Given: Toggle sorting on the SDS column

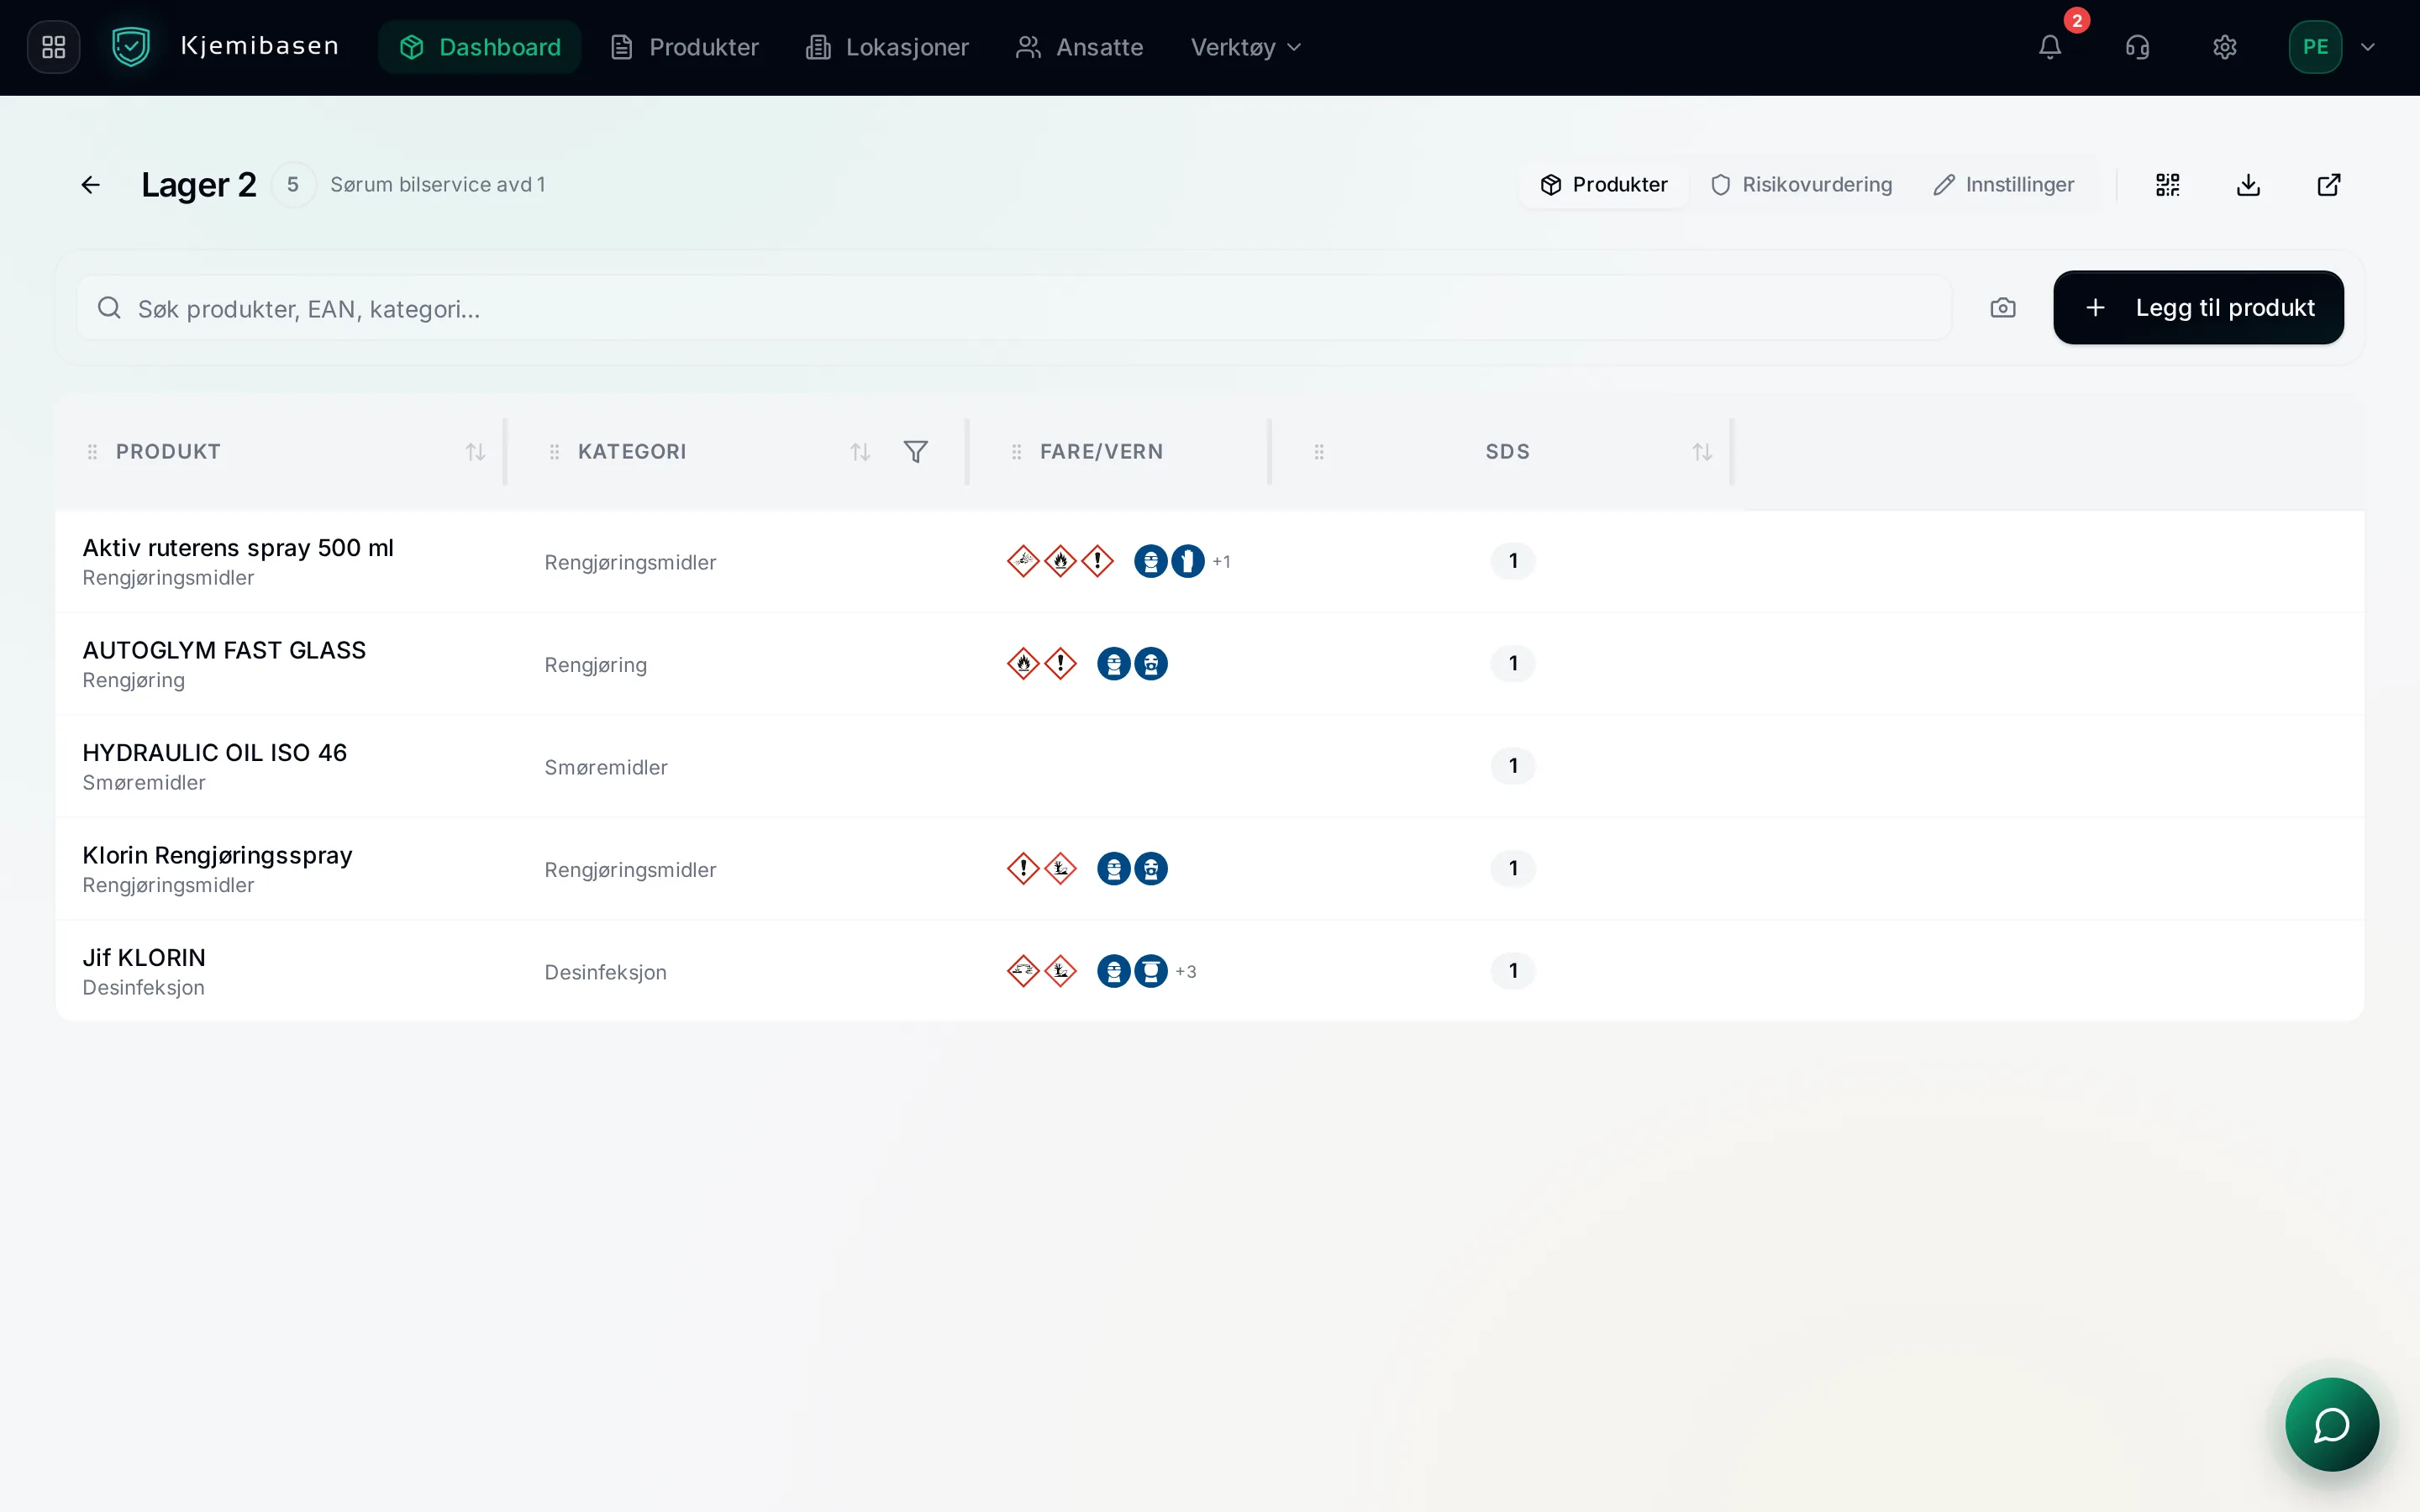Looking at the screenshot, I should (1701, 452).
